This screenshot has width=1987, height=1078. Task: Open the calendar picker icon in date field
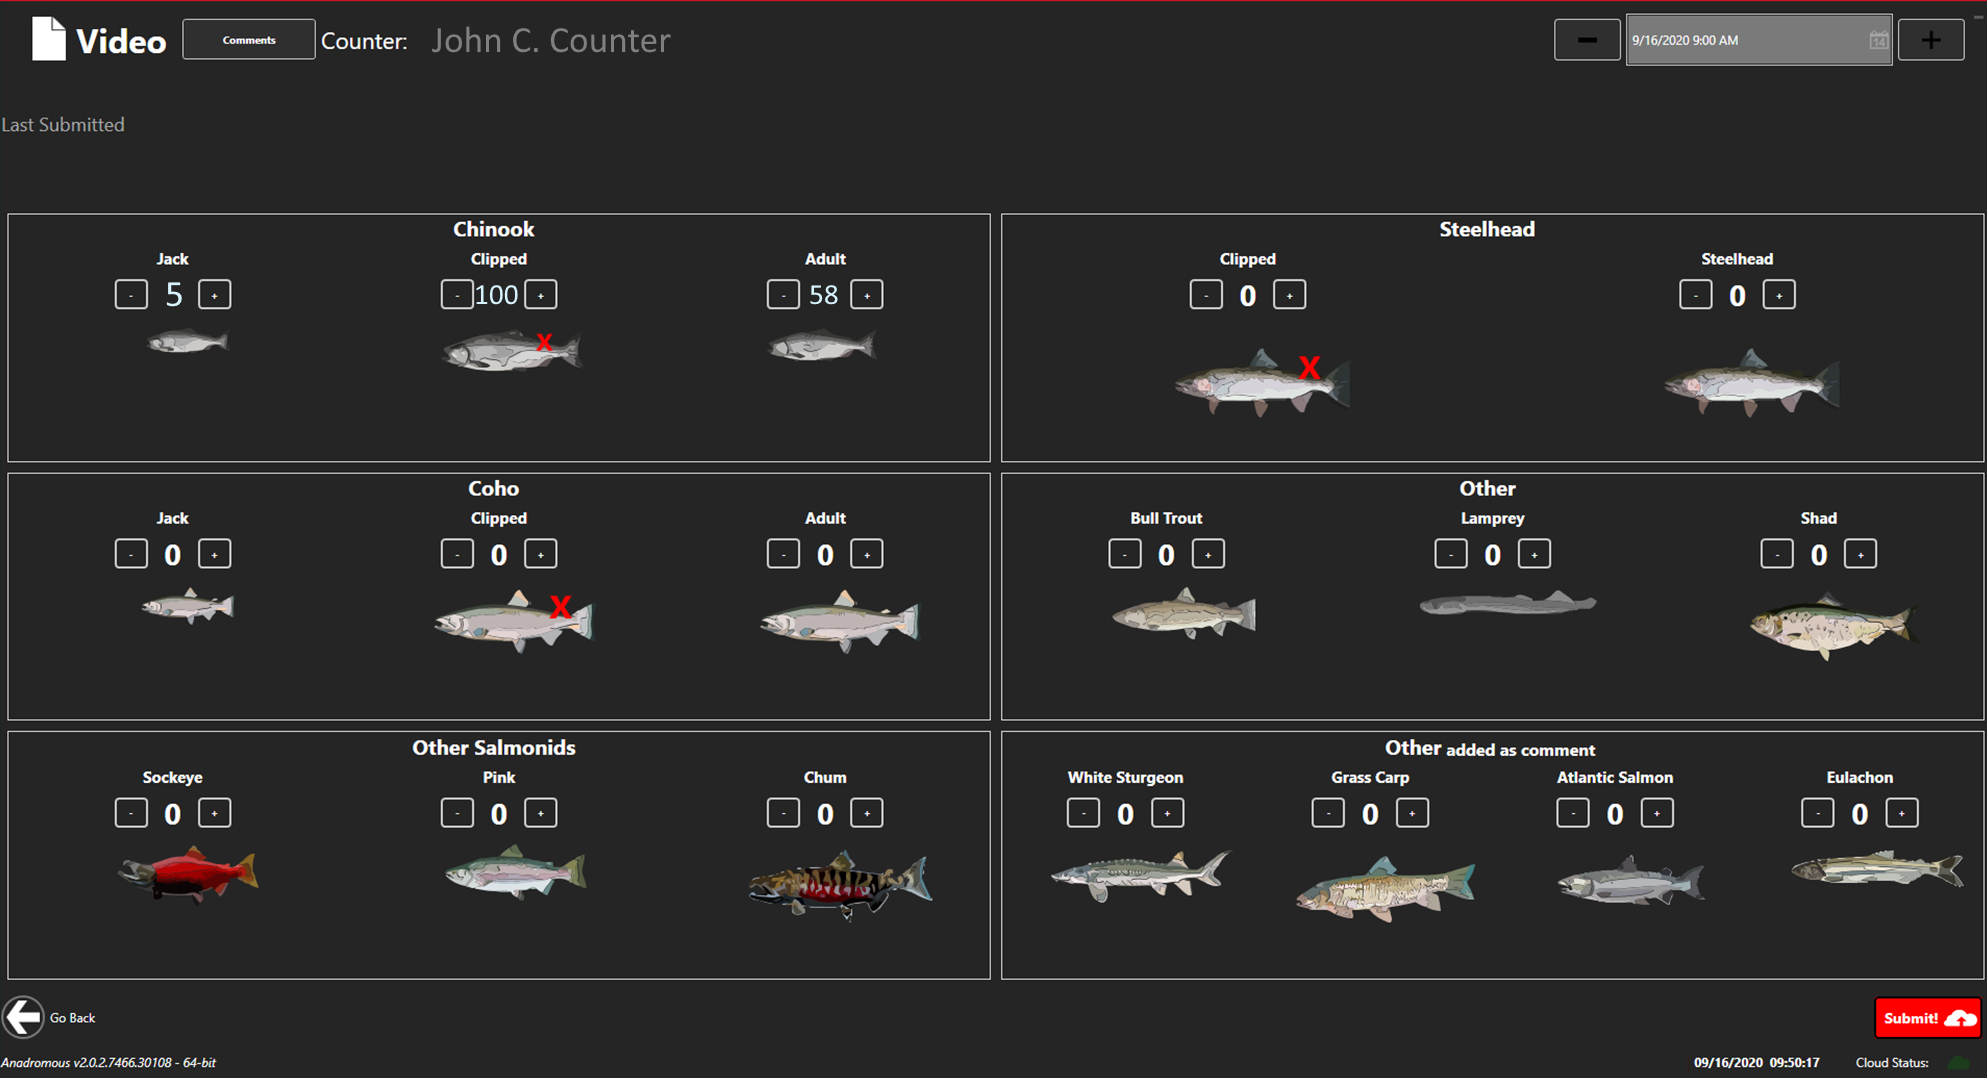tap(1878, 40)
